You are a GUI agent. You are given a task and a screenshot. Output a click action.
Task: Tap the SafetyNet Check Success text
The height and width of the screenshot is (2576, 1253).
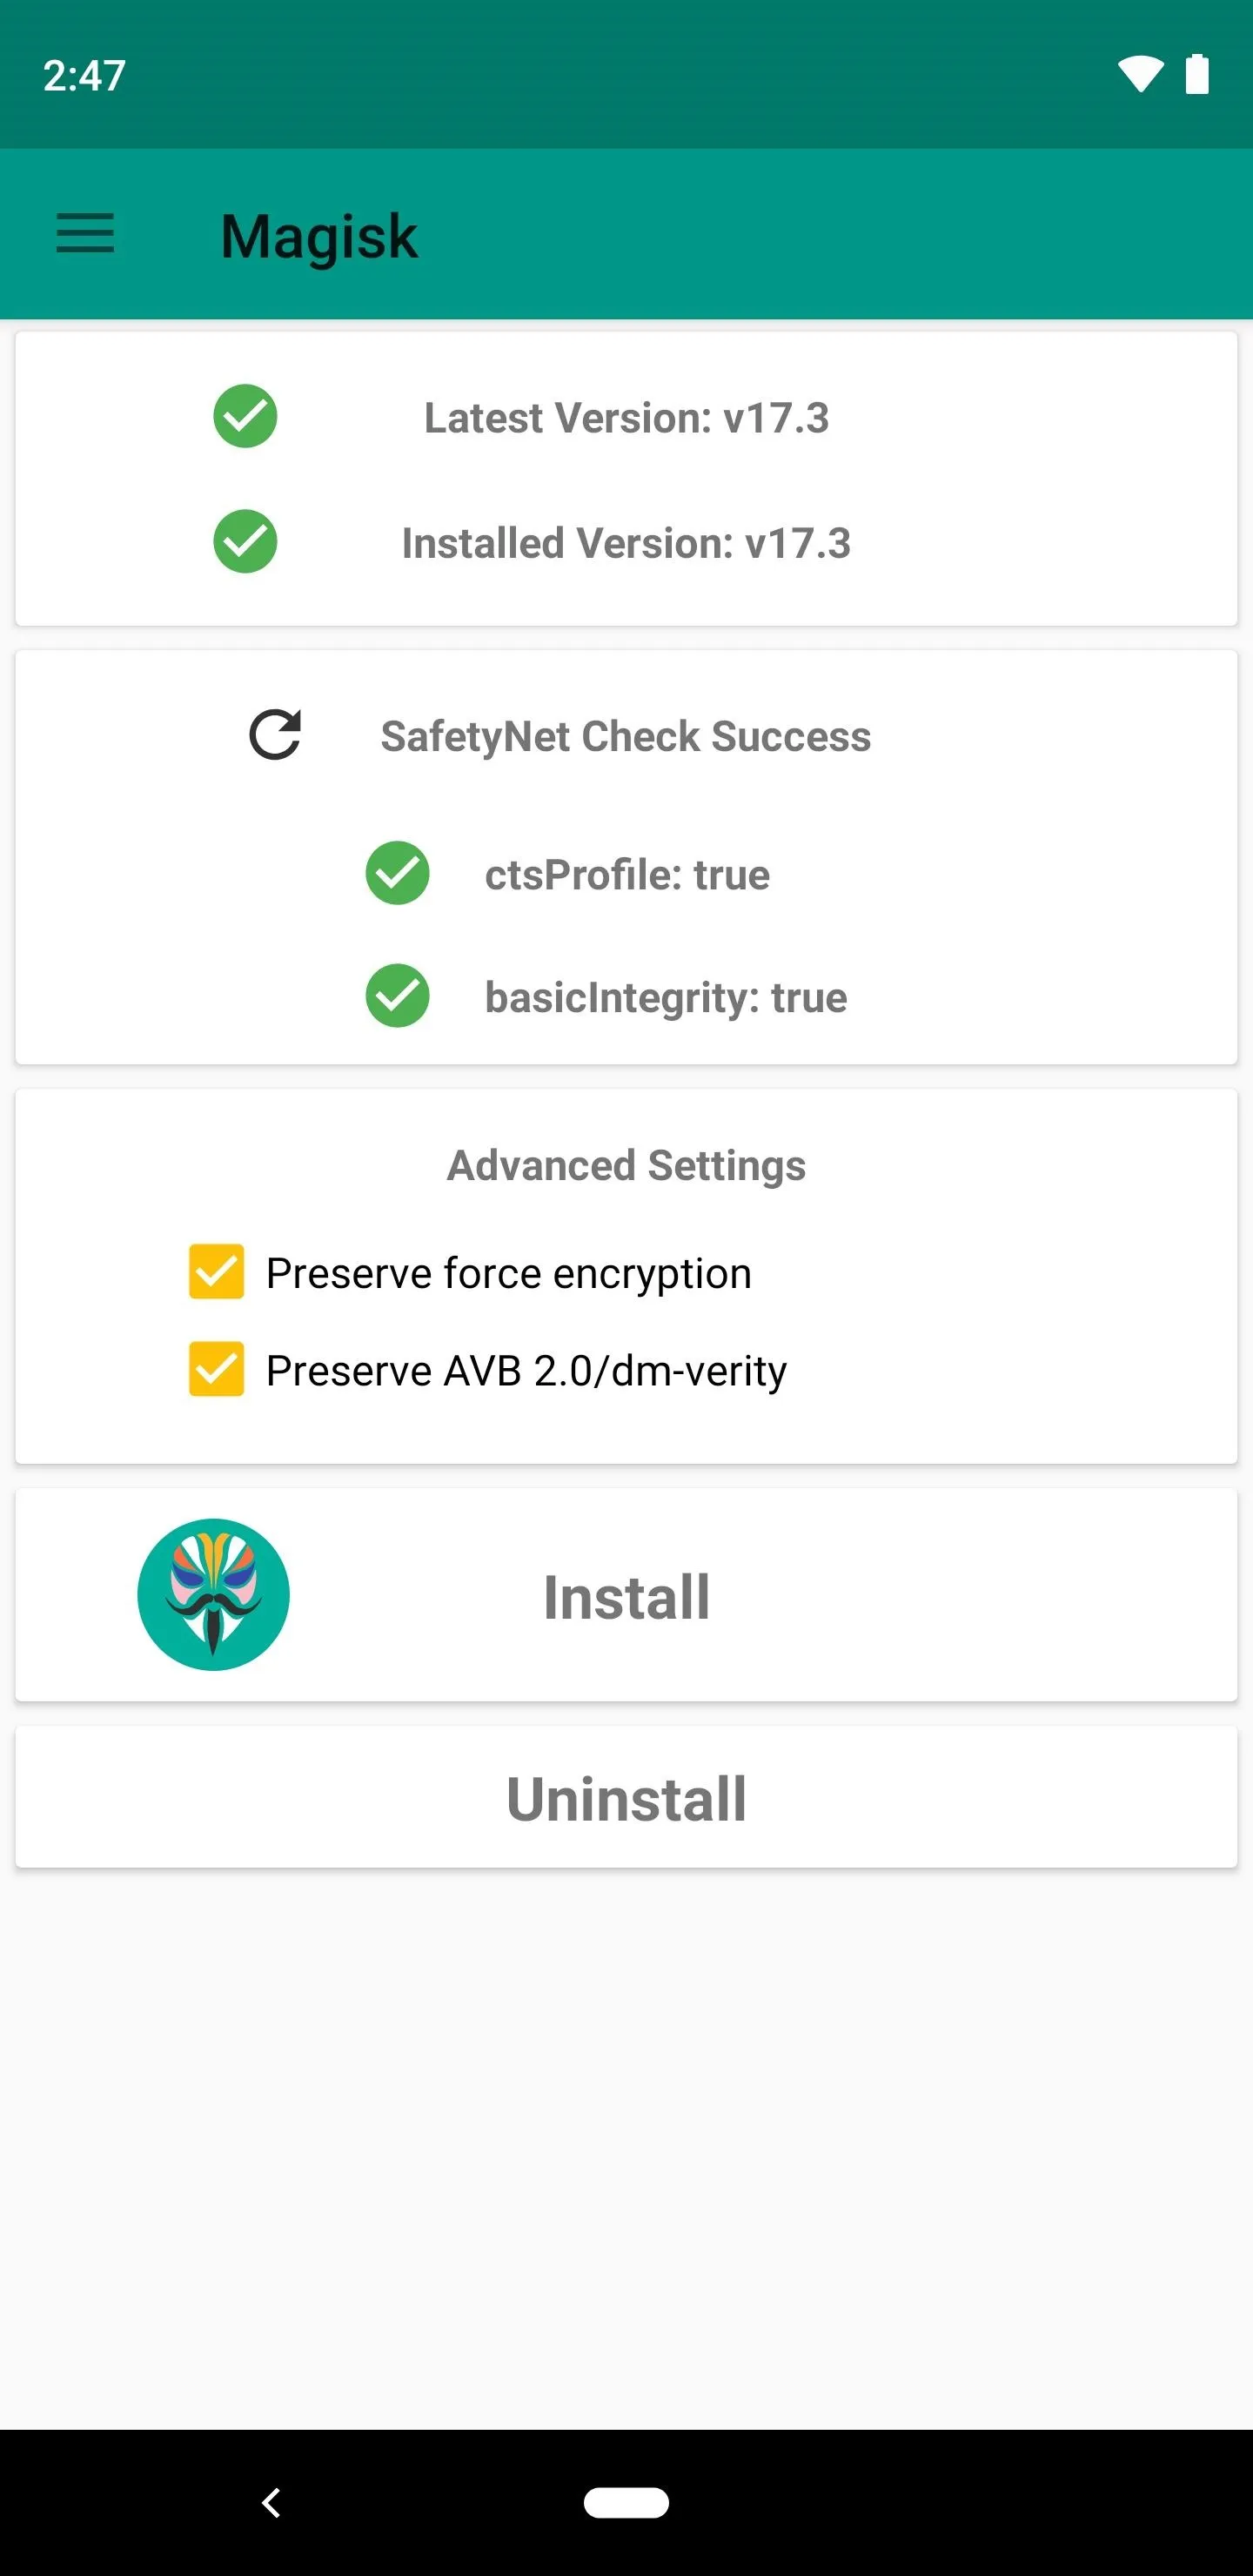626,736
